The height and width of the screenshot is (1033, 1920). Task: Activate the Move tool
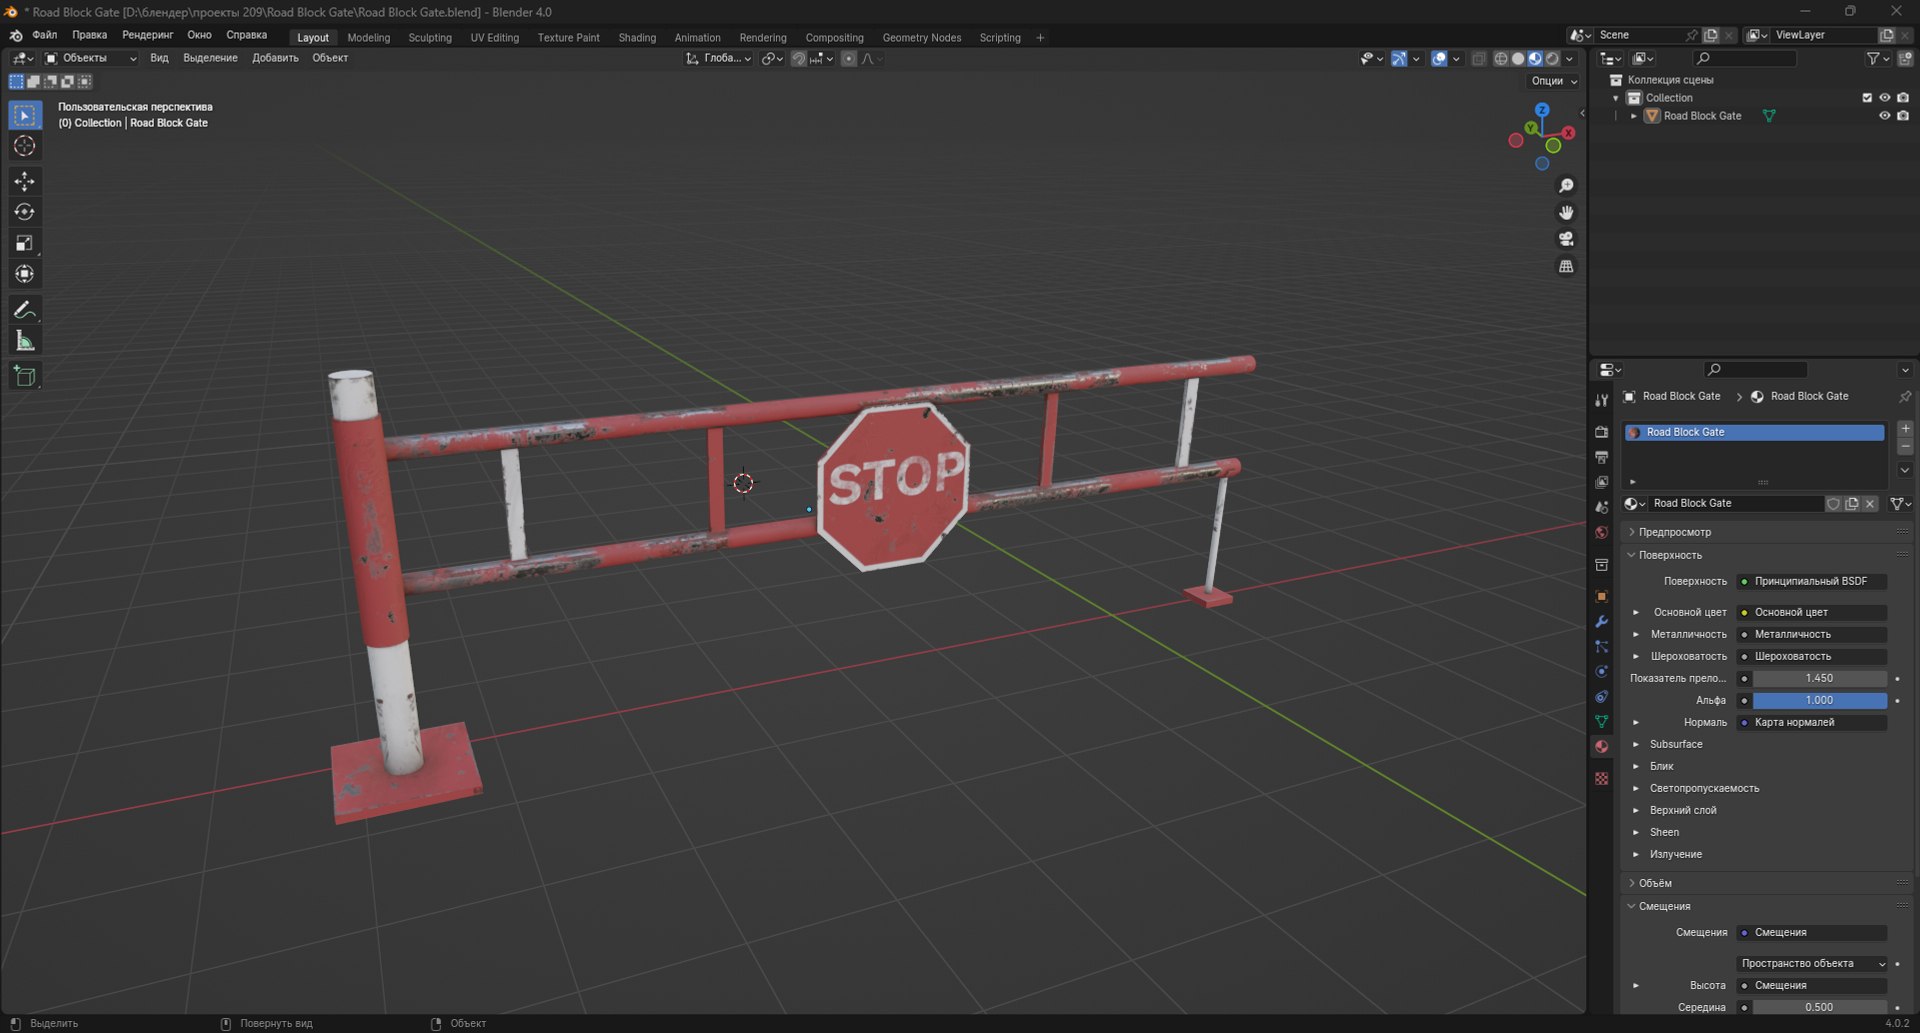point(25,181)
